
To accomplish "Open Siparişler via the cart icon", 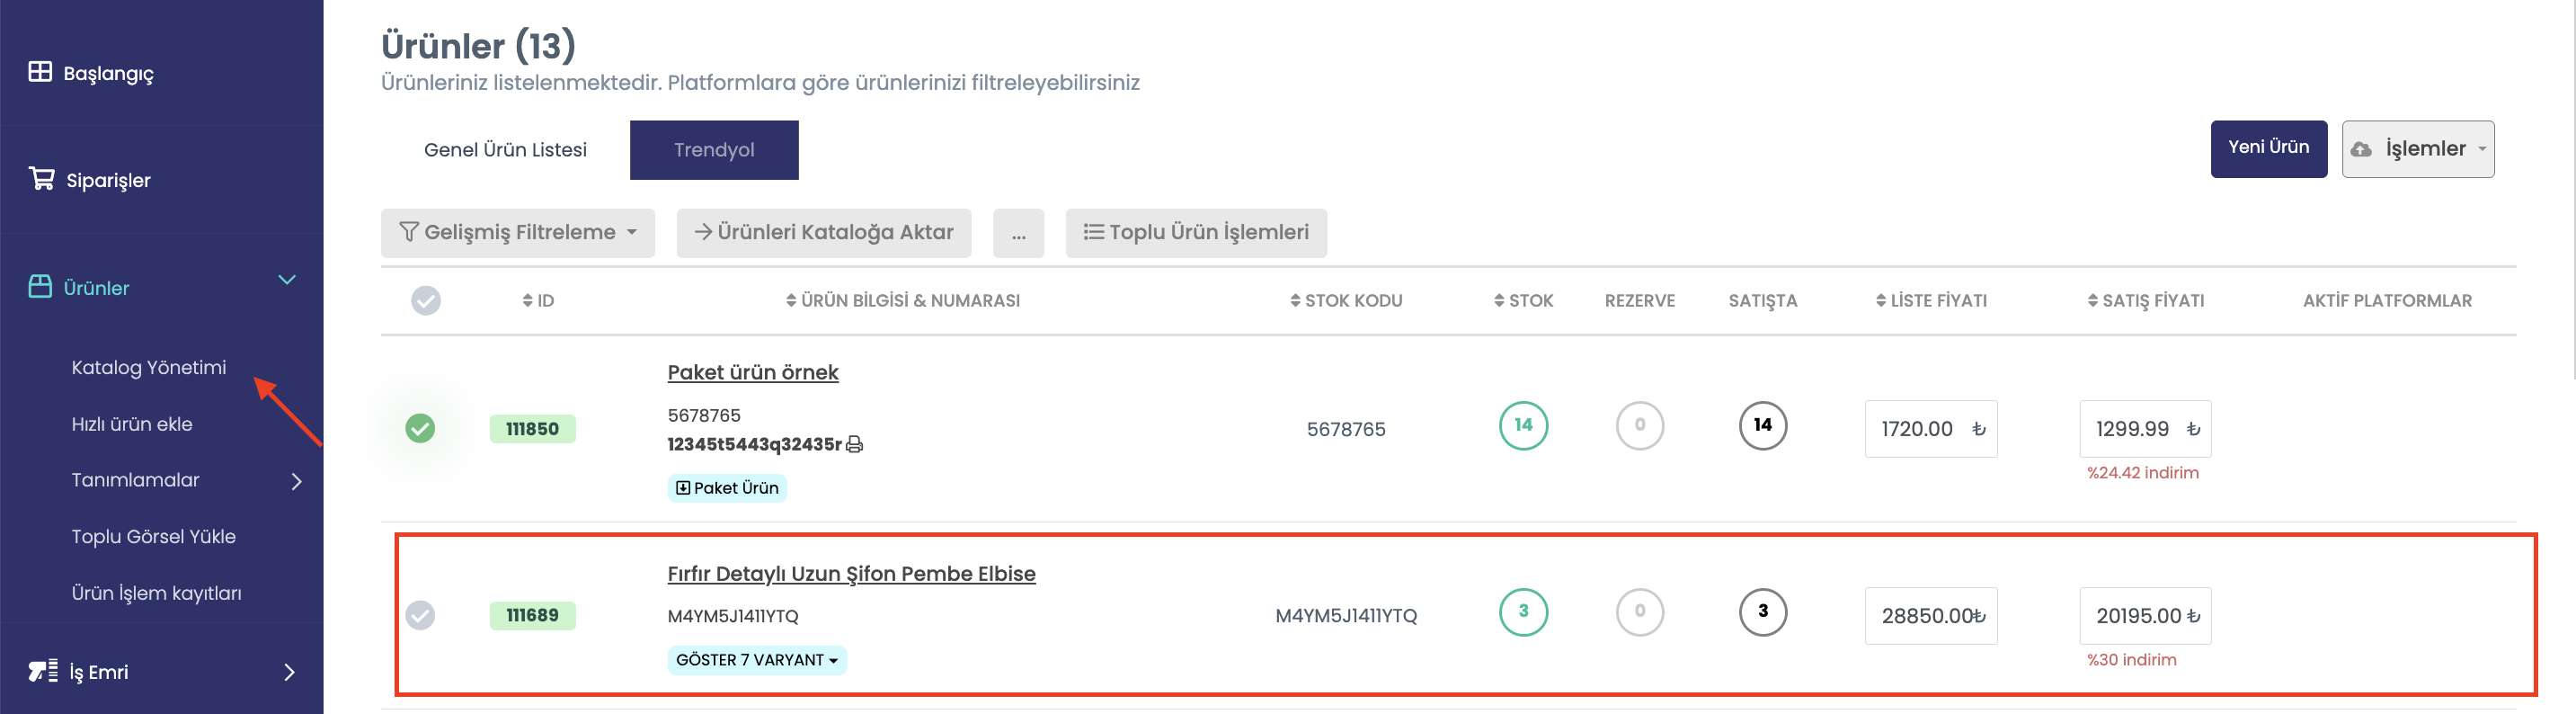I will click(x=41, y=179).
